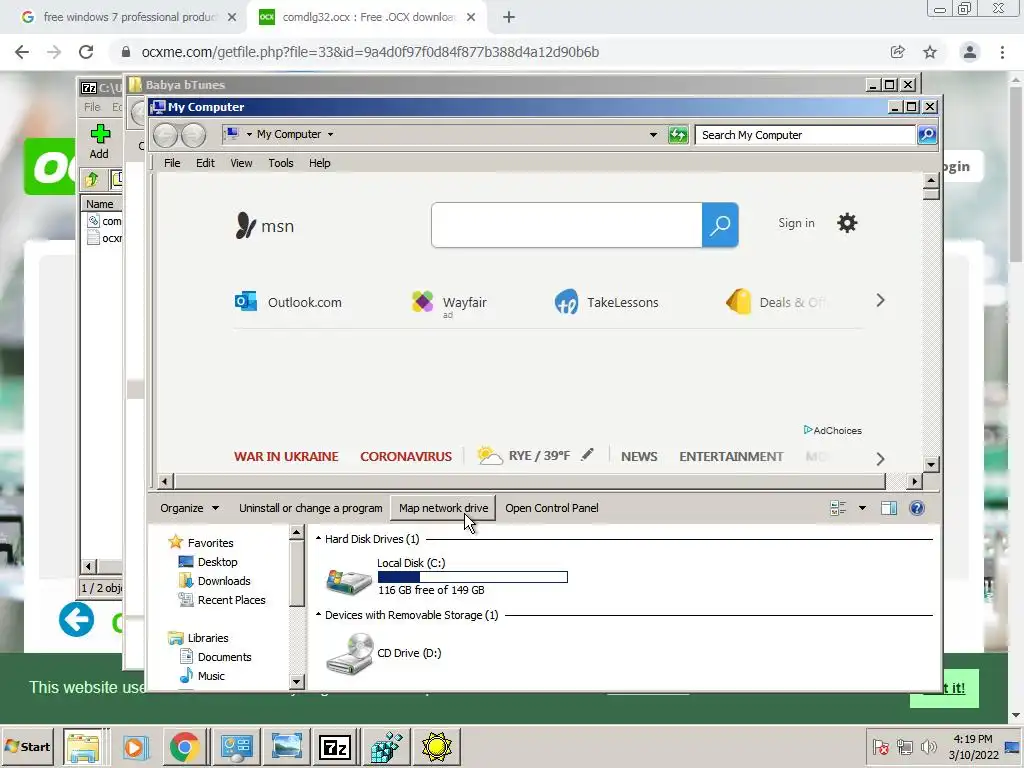Click the help question mark icon in Explorer

click(917, 508)
